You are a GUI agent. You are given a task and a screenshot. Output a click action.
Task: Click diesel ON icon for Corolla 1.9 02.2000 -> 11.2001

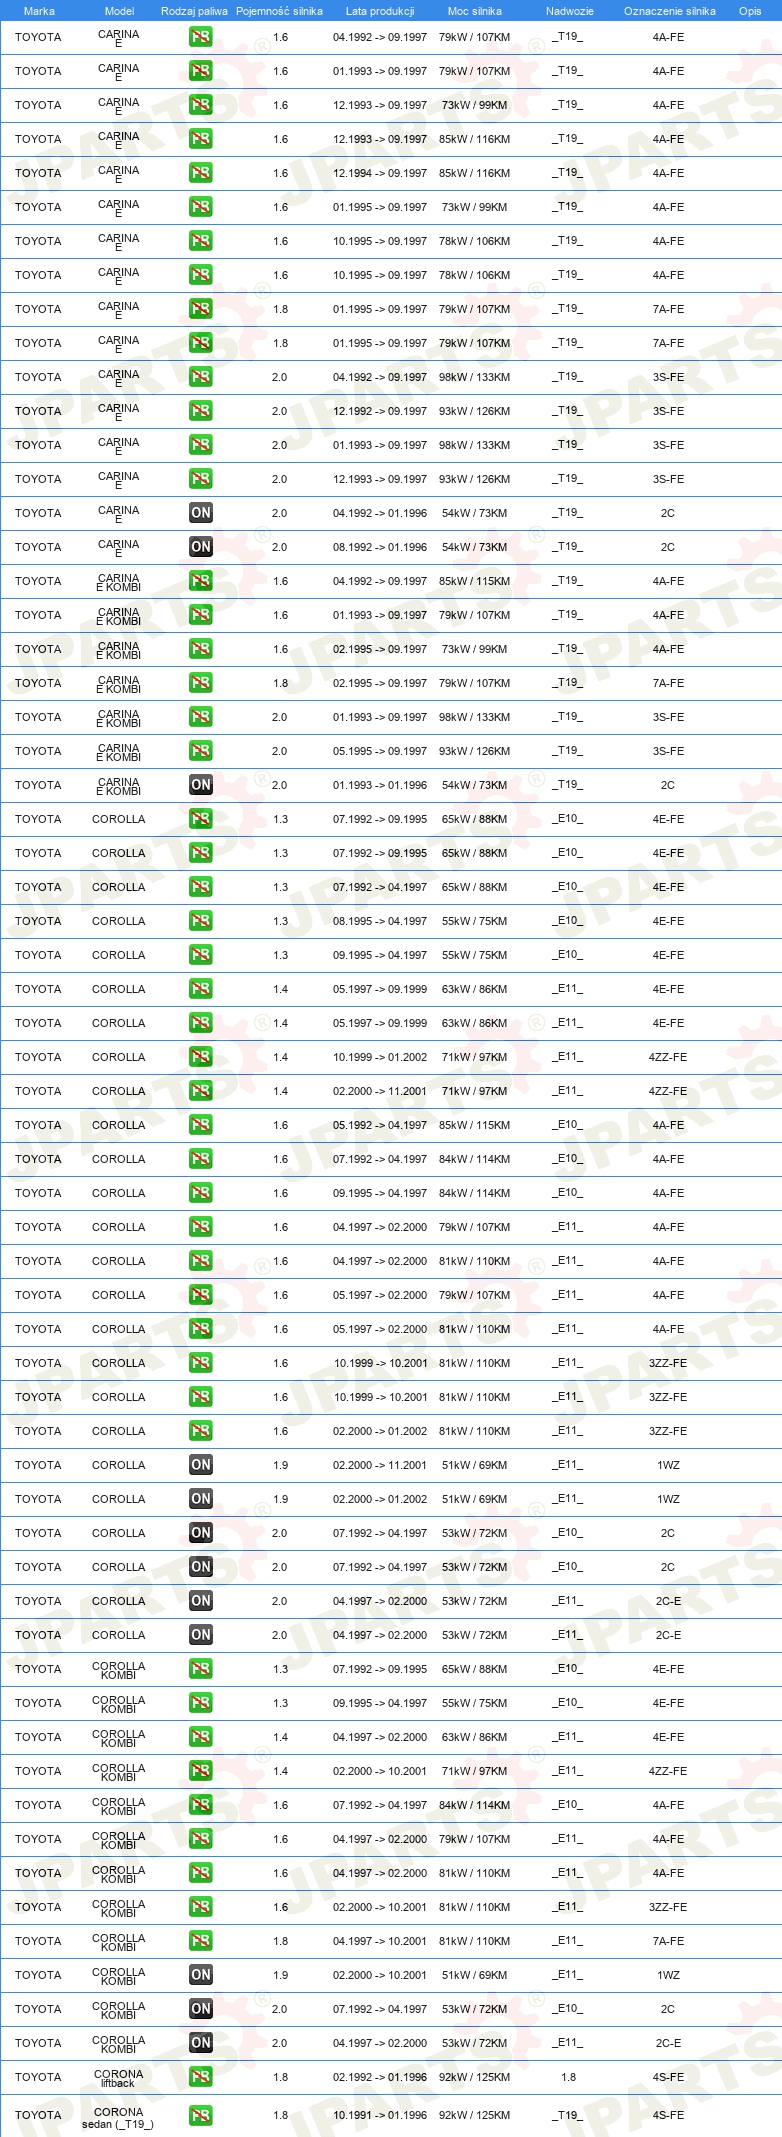pos(201,1465)
